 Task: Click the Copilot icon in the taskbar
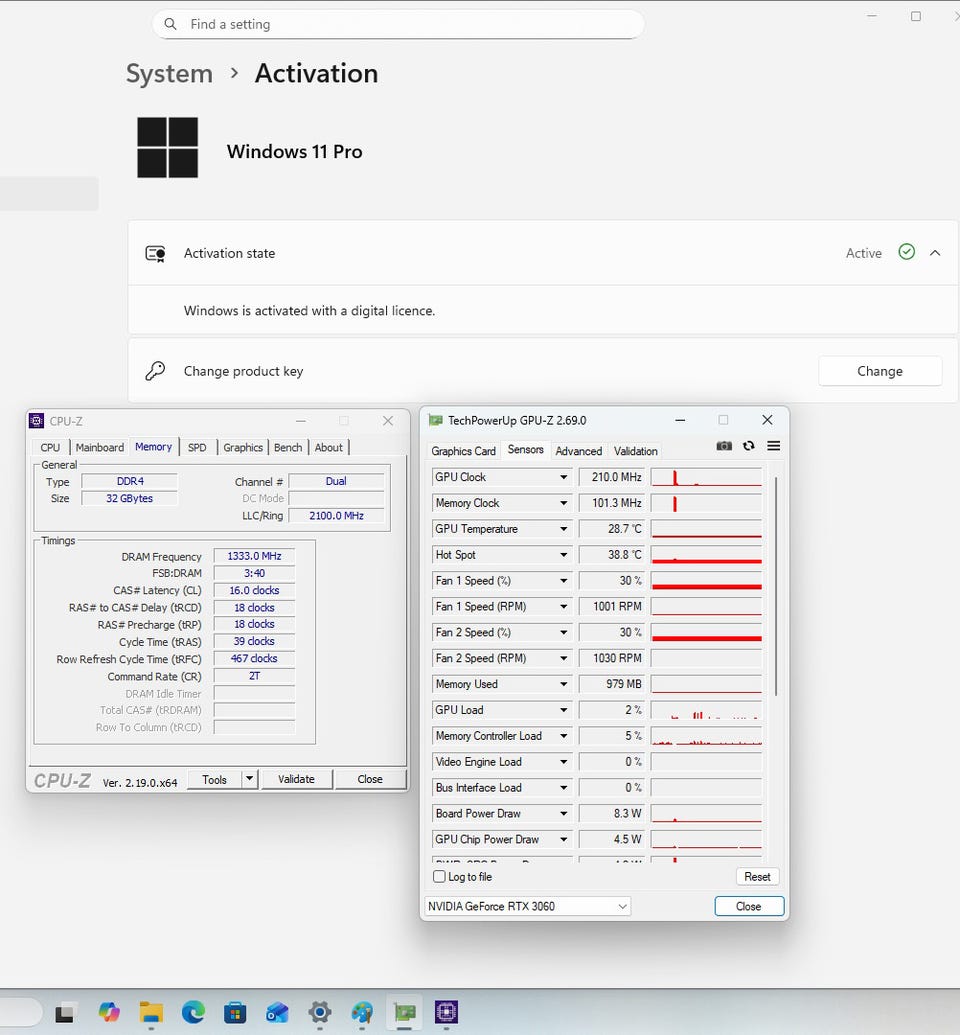(109, 1012)
